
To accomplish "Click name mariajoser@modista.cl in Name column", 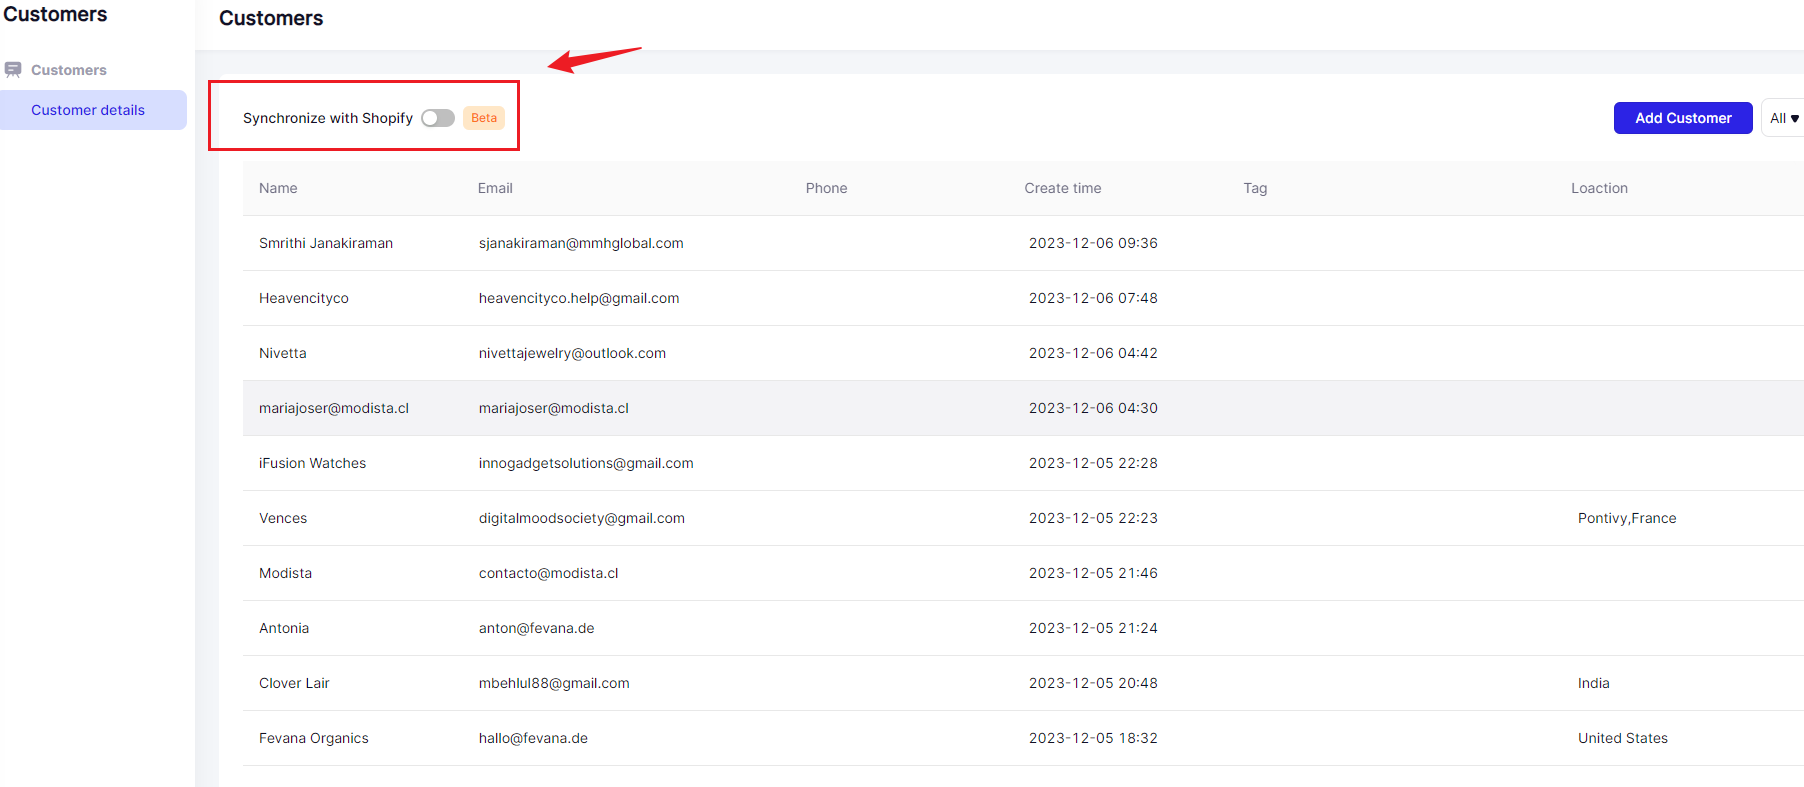I will tap(334, 408).
